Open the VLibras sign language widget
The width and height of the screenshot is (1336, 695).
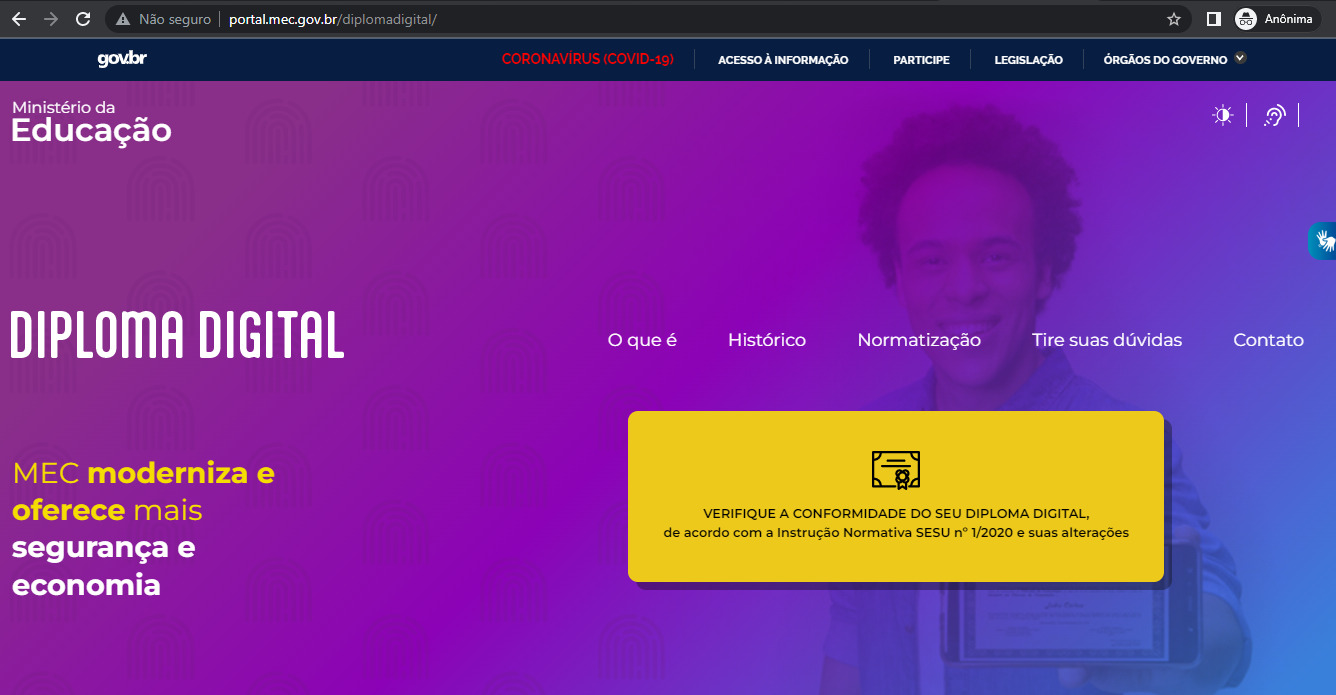pos(1323,241)
